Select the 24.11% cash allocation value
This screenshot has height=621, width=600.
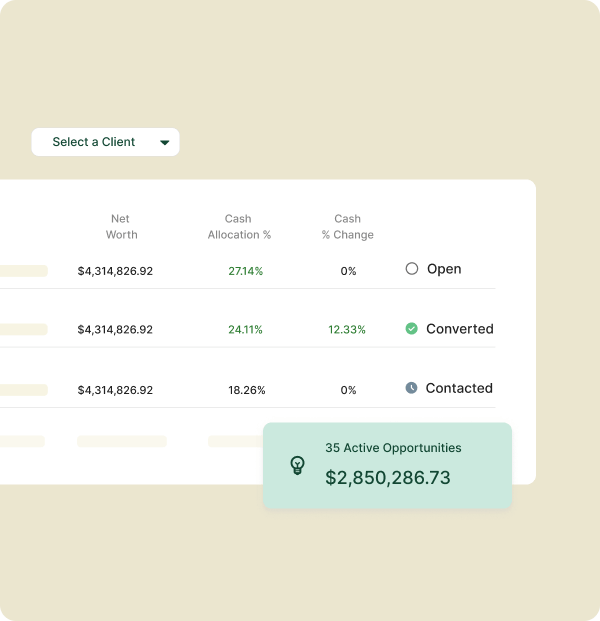point(245,330)
